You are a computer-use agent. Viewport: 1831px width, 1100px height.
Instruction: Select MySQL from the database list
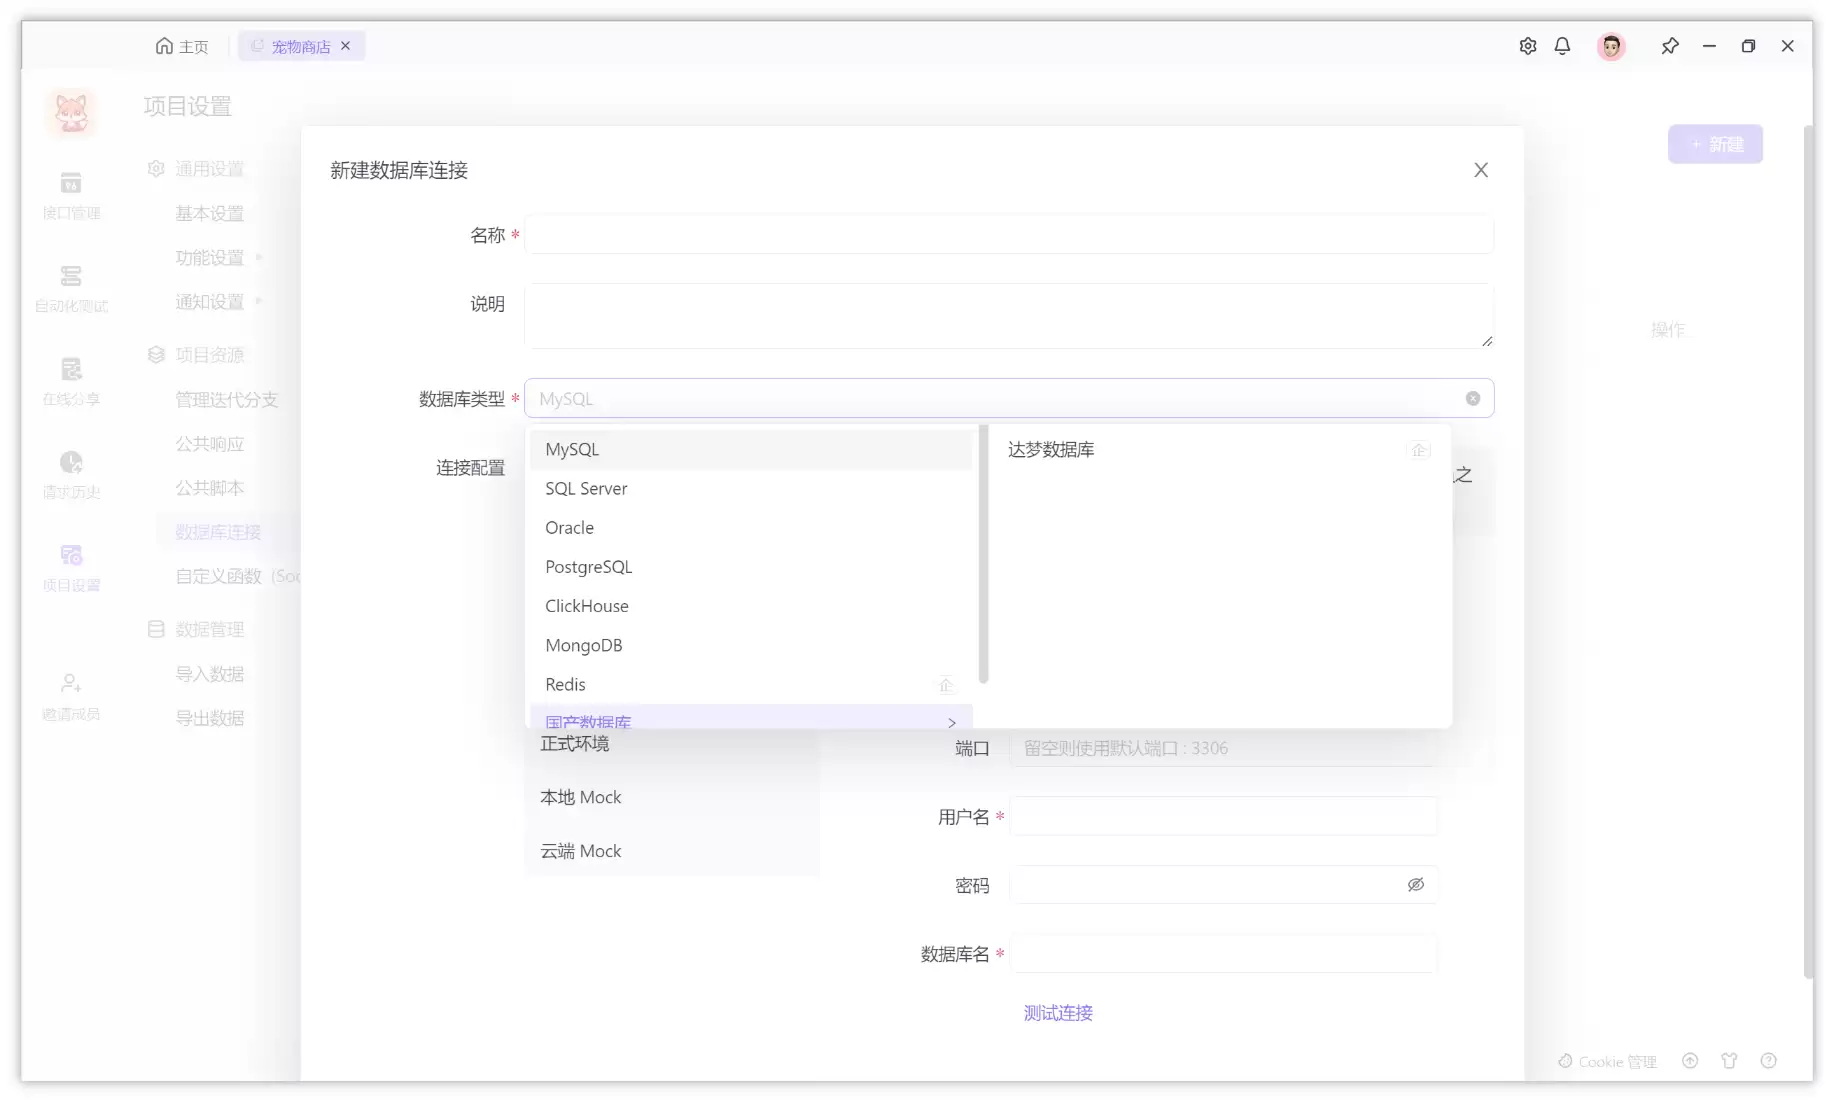click(x=750, y=450)
